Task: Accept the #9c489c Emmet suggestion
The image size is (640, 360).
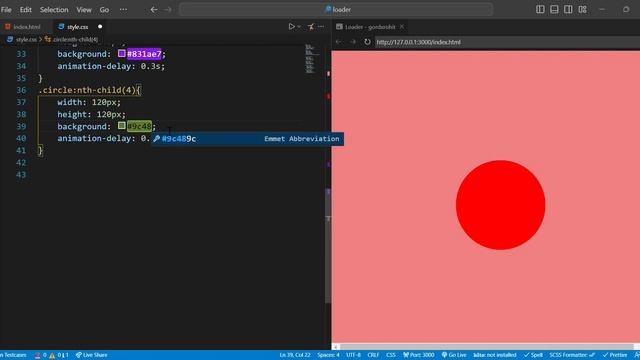Action: (247, 139)
